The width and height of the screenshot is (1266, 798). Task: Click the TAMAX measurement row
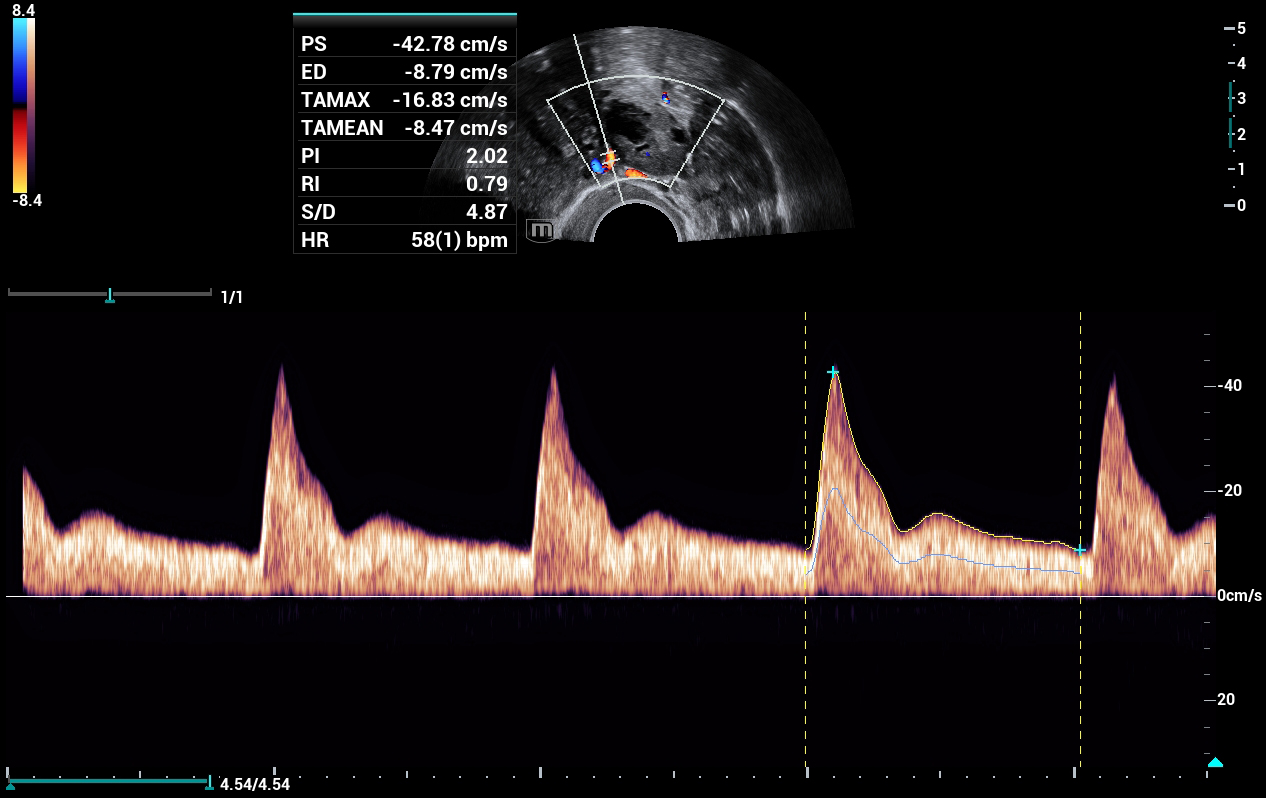(404, 101)
